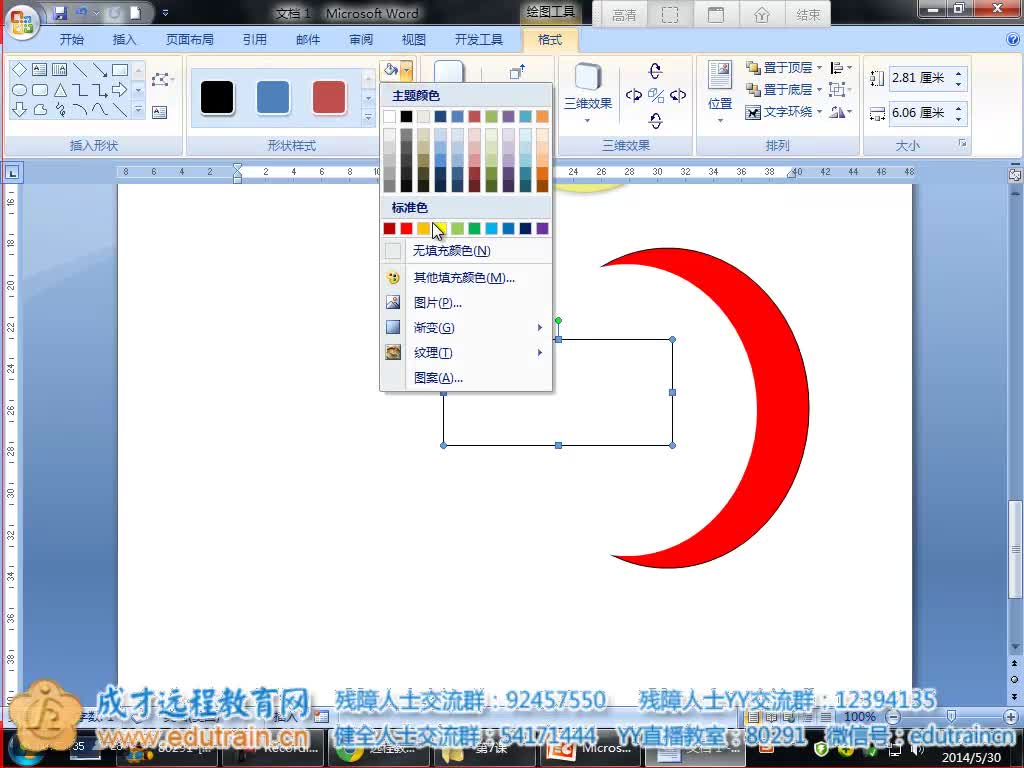
Task: Switch to the 插入 ribbon tab
Action: (x=125, y=40)
